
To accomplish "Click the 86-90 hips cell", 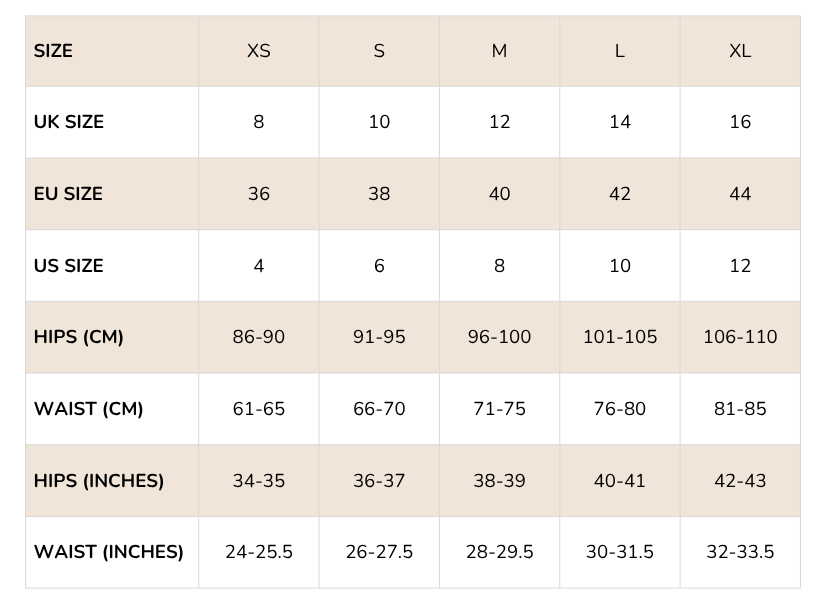I will click(x=258, y=337).
